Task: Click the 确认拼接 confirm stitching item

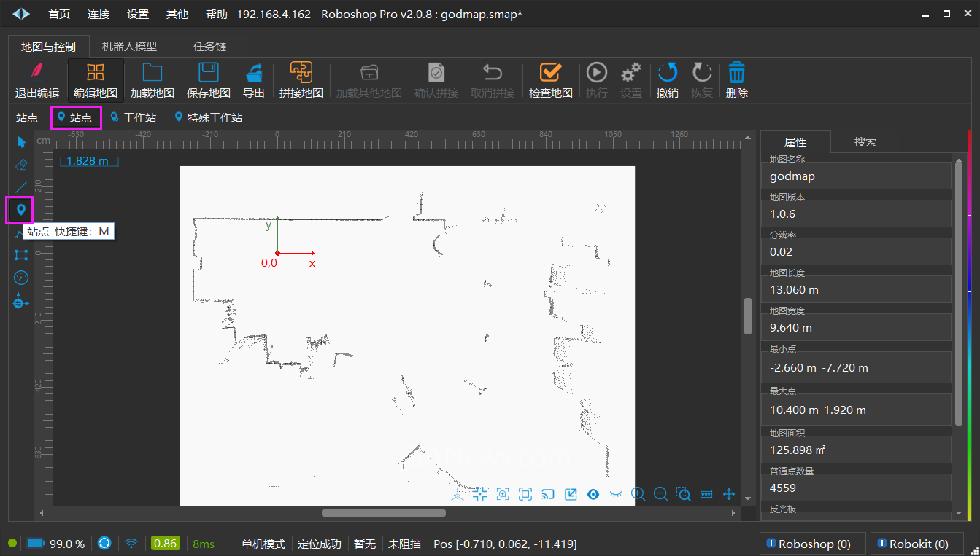Action: pyautogui.click(x=436, y=80)
